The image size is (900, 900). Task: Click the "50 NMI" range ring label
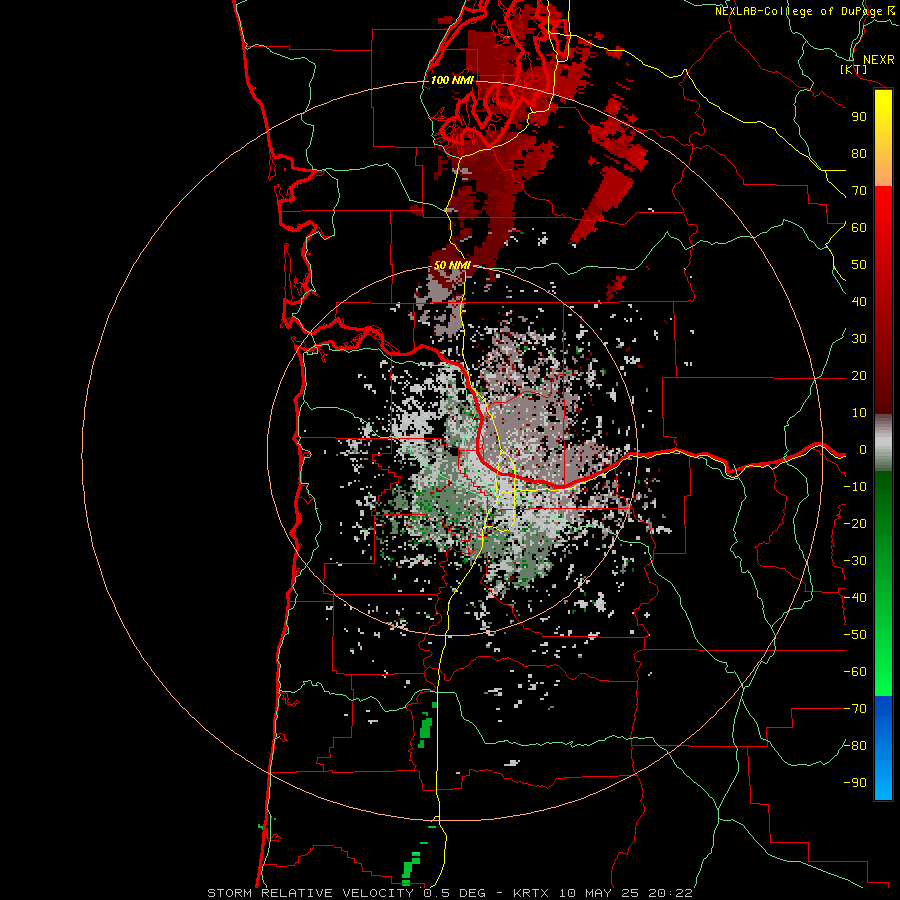(452, 265)
